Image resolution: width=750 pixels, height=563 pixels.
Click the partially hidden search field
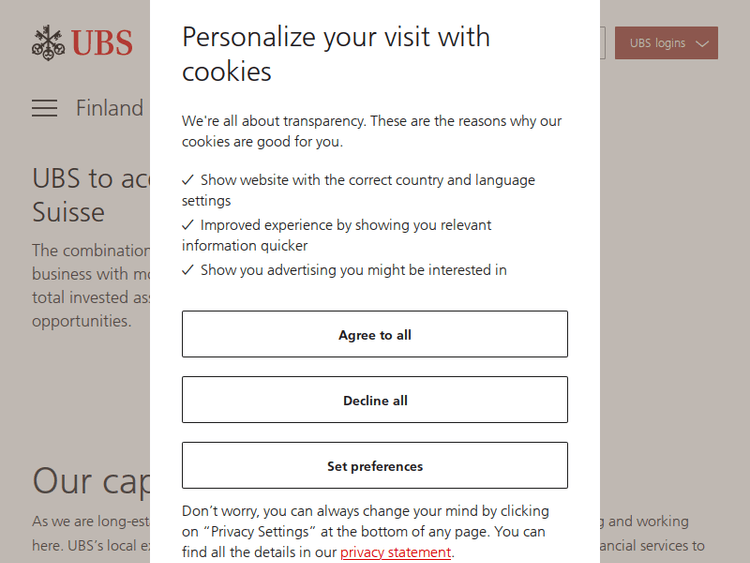(602, 43)
